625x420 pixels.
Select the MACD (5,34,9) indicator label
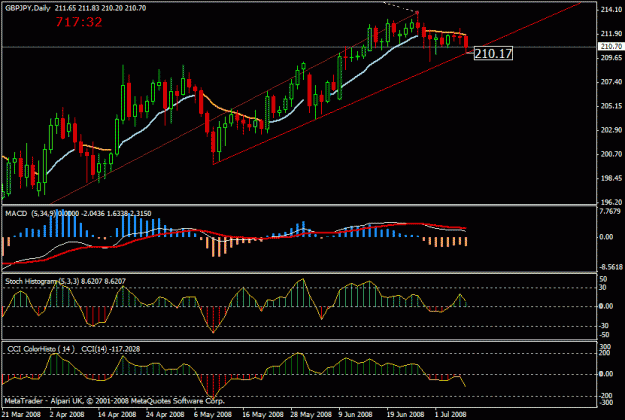pos(31,214)
